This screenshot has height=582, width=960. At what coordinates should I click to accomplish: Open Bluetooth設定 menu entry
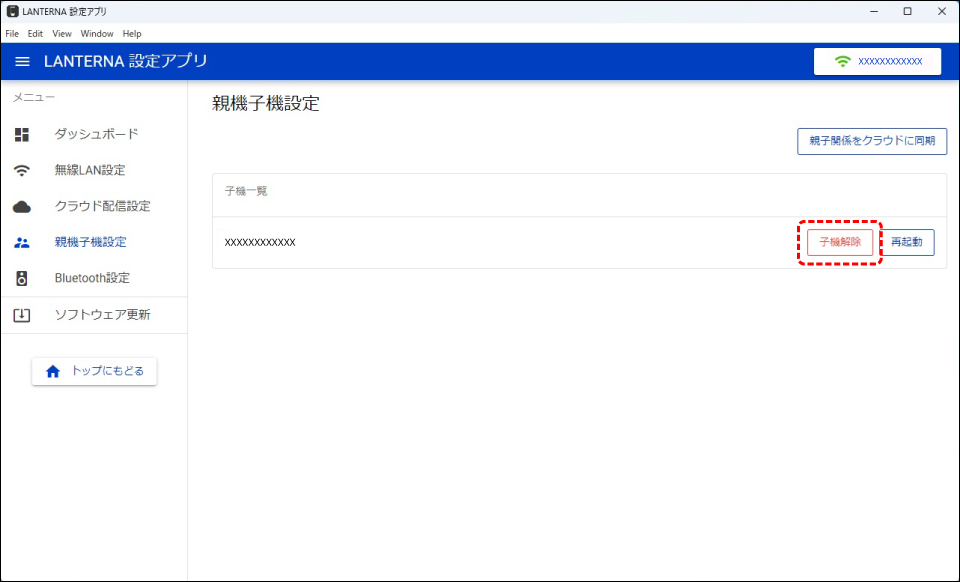pyautogui.click(x=92, y=279)
